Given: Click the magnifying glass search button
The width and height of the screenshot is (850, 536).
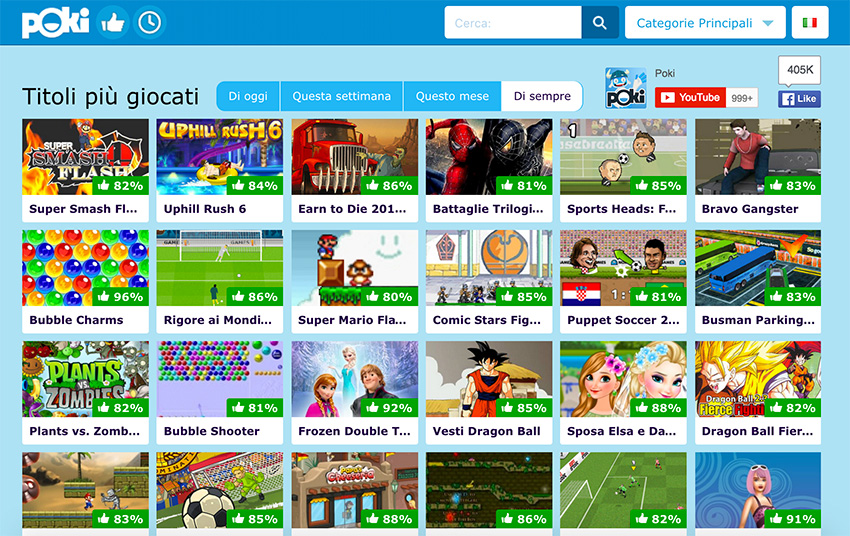Looking at the screenshot, I should click(600, 23).
